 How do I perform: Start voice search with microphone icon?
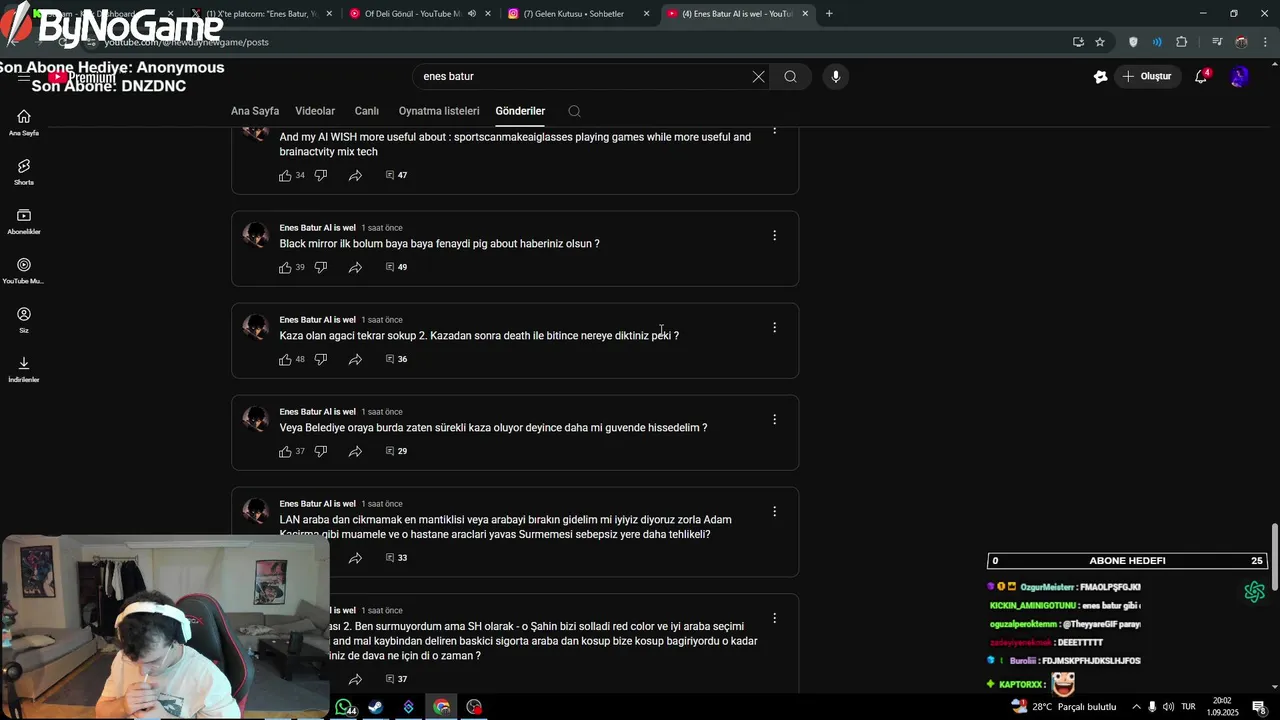836,76
